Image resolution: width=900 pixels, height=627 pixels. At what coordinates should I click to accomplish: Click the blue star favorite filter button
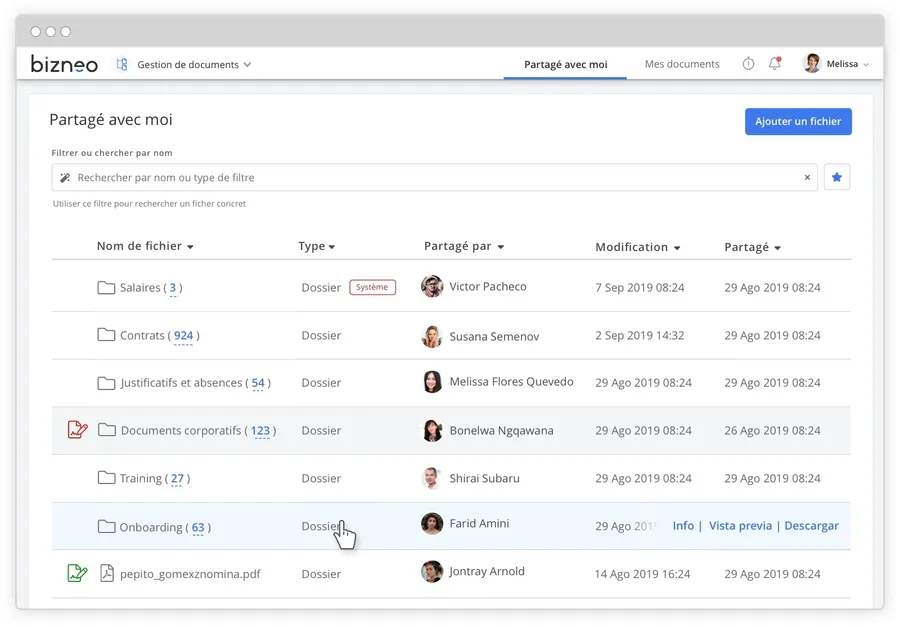click(837, 178)
